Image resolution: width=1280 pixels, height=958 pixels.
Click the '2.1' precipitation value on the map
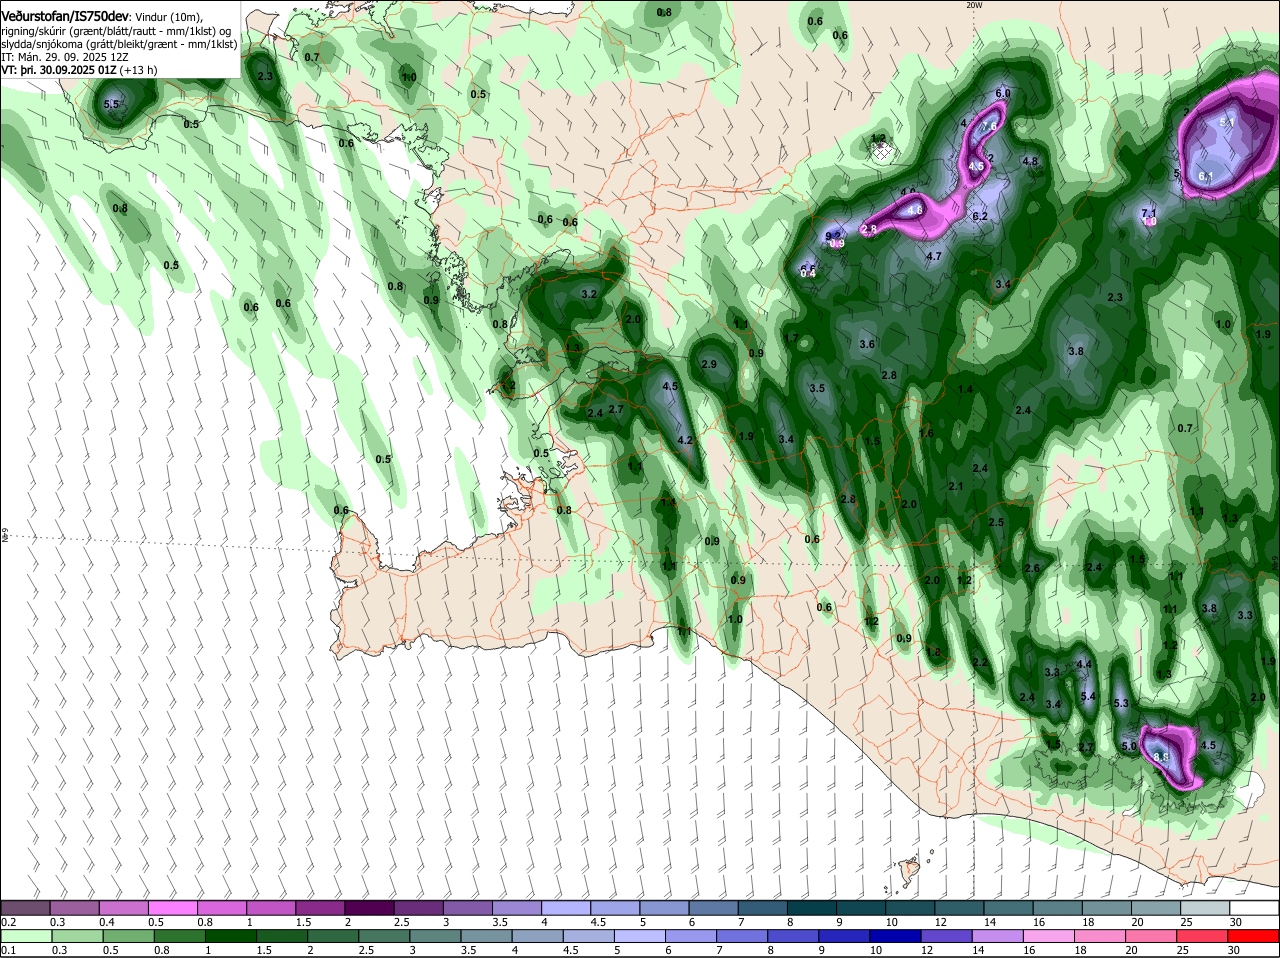coord(955,487)
